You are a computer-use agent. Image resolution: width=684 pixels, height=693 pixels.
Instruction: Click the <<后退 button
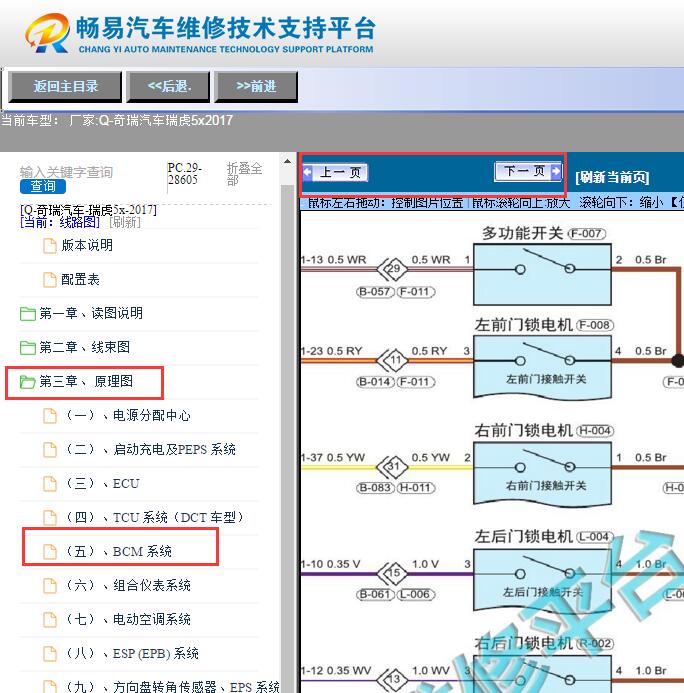point(168,86)
